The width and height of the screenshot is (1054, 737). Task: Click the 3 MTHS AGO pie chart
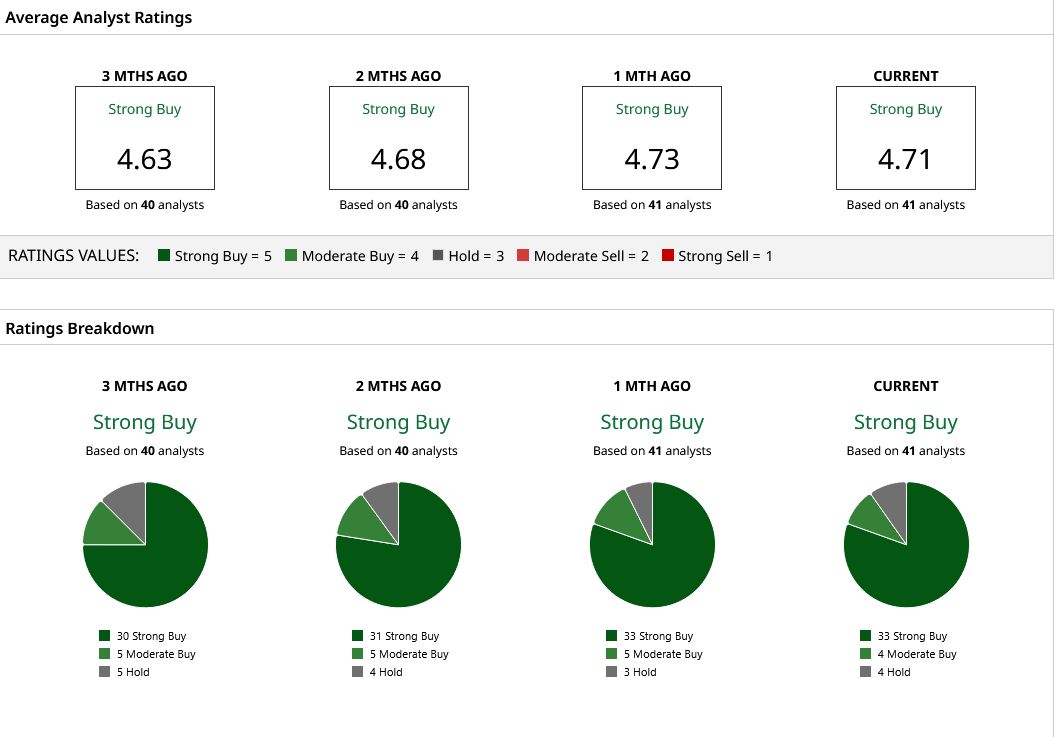(x=145, y=544)
